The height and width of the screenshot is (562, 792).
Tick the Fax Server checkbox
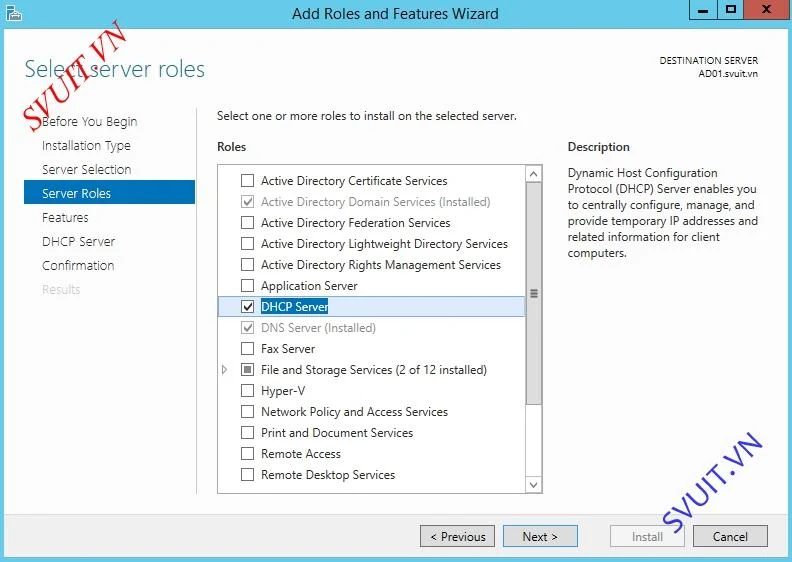tap(248, 348)
